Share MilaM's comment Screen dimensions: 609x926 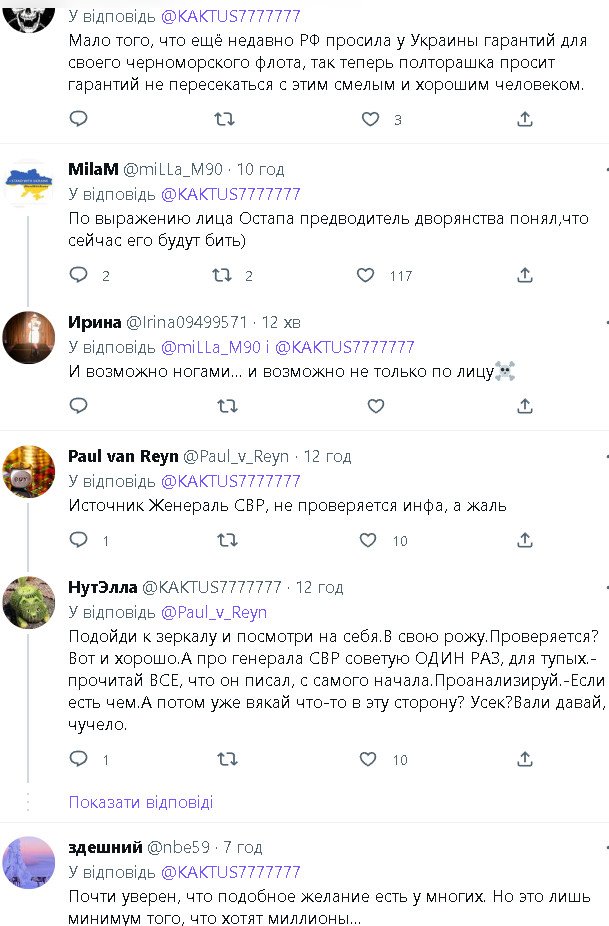pos(525,275)
